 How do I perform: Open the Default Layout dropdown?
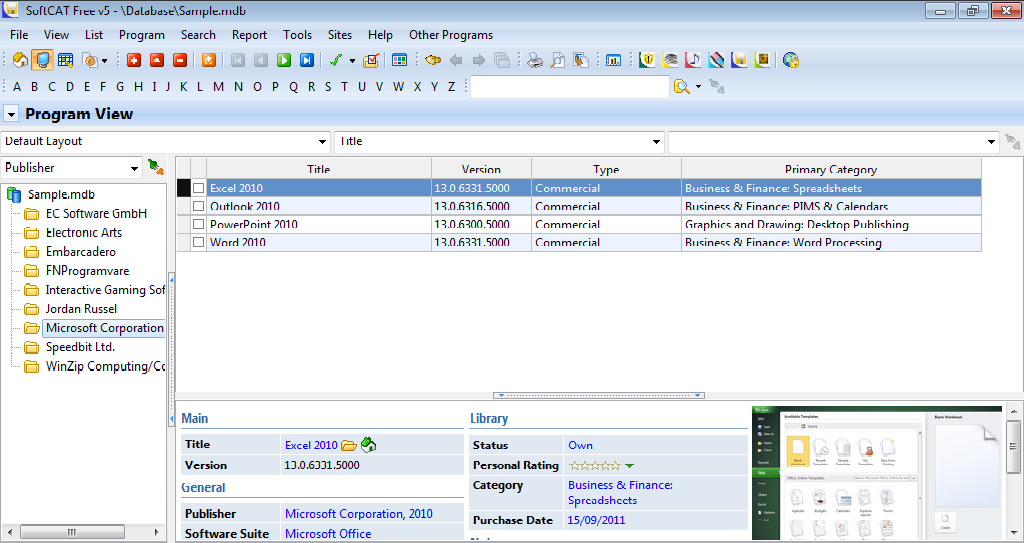[x=166, y=142]
